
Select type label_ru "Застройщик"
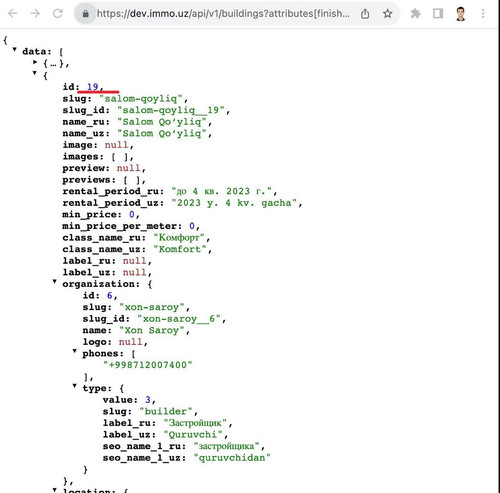click(x=195, y=423)
